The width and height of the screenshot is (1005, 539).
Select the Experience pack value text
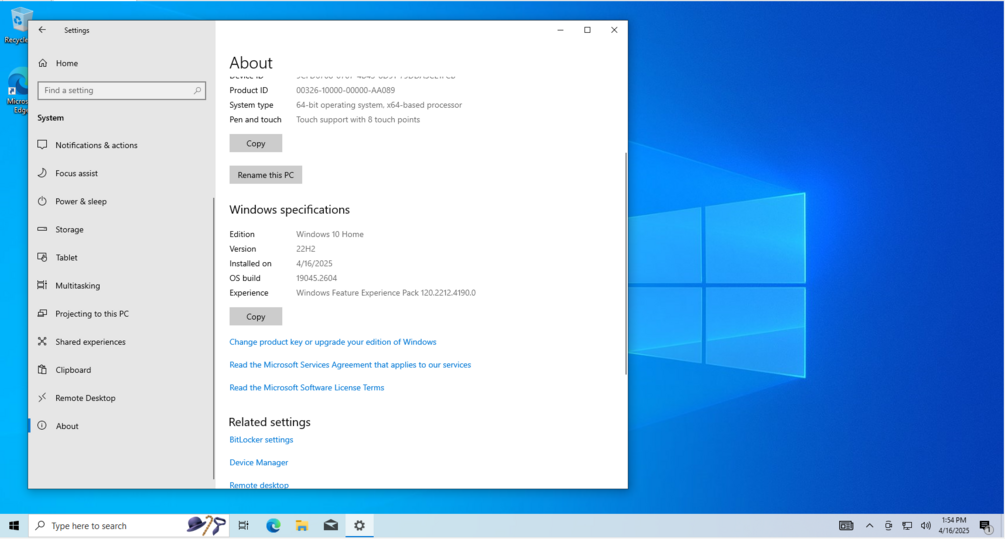tap(386, 293)
